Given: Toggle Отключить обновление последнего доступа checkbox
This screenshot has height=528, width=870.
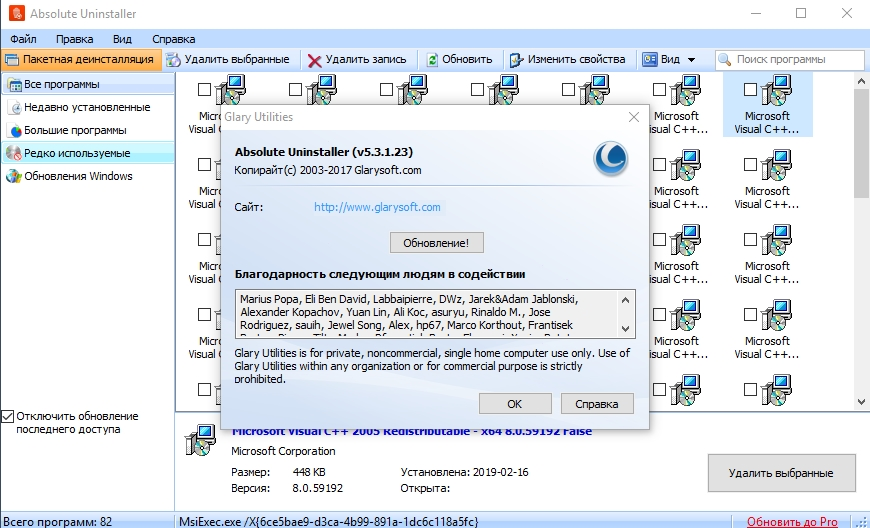Looking at the screenshot, I should 8,416.
